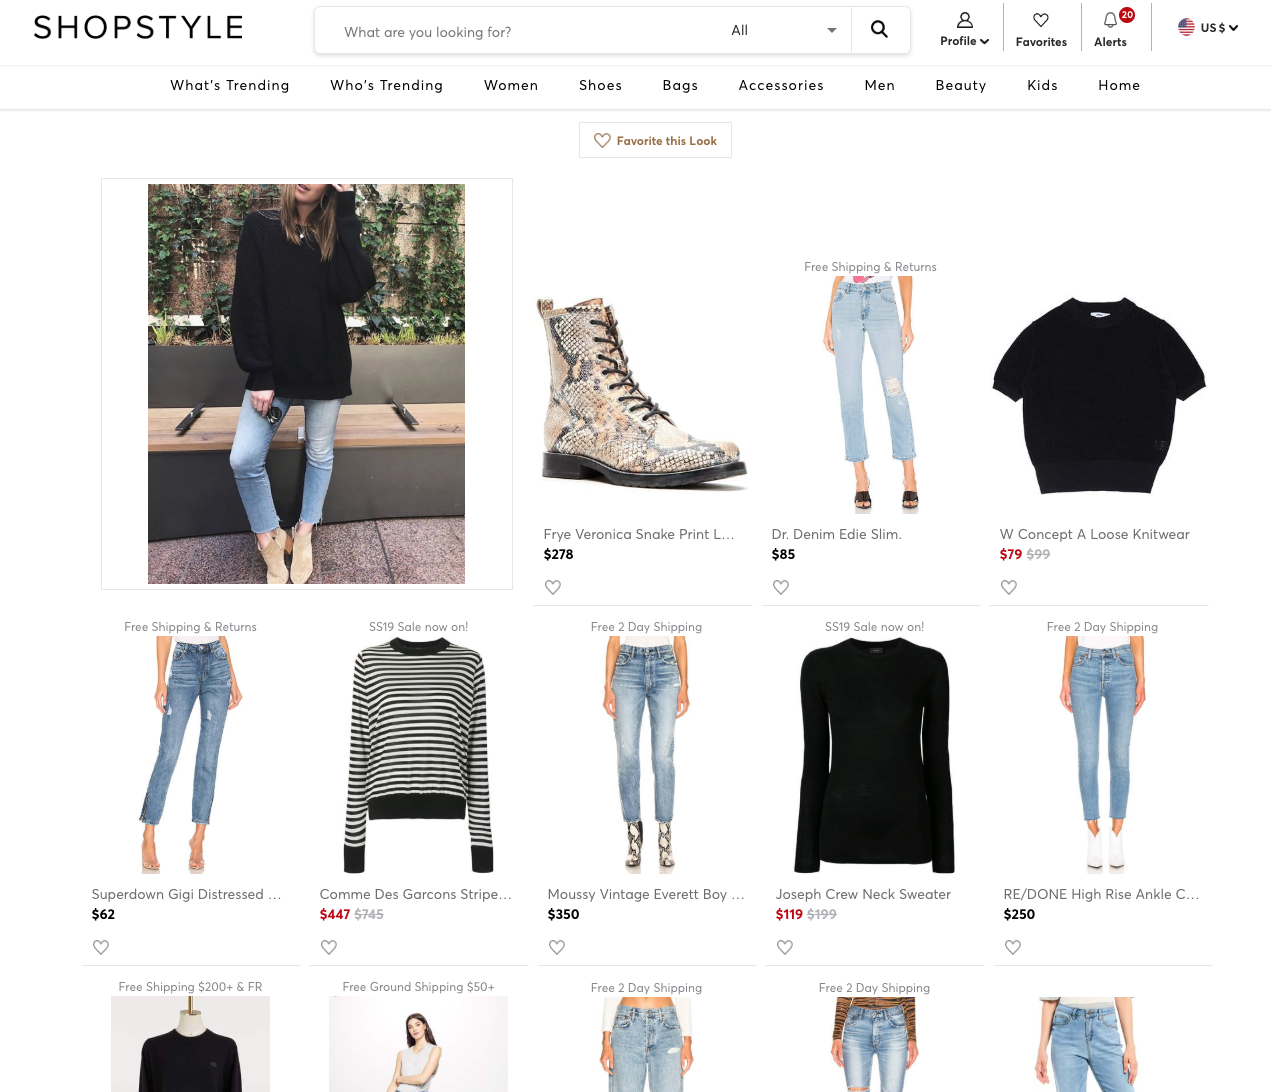Heart the Joseph Crew Neck Sweater
The image size is (1271, 1092).
(x=785, y=948)
